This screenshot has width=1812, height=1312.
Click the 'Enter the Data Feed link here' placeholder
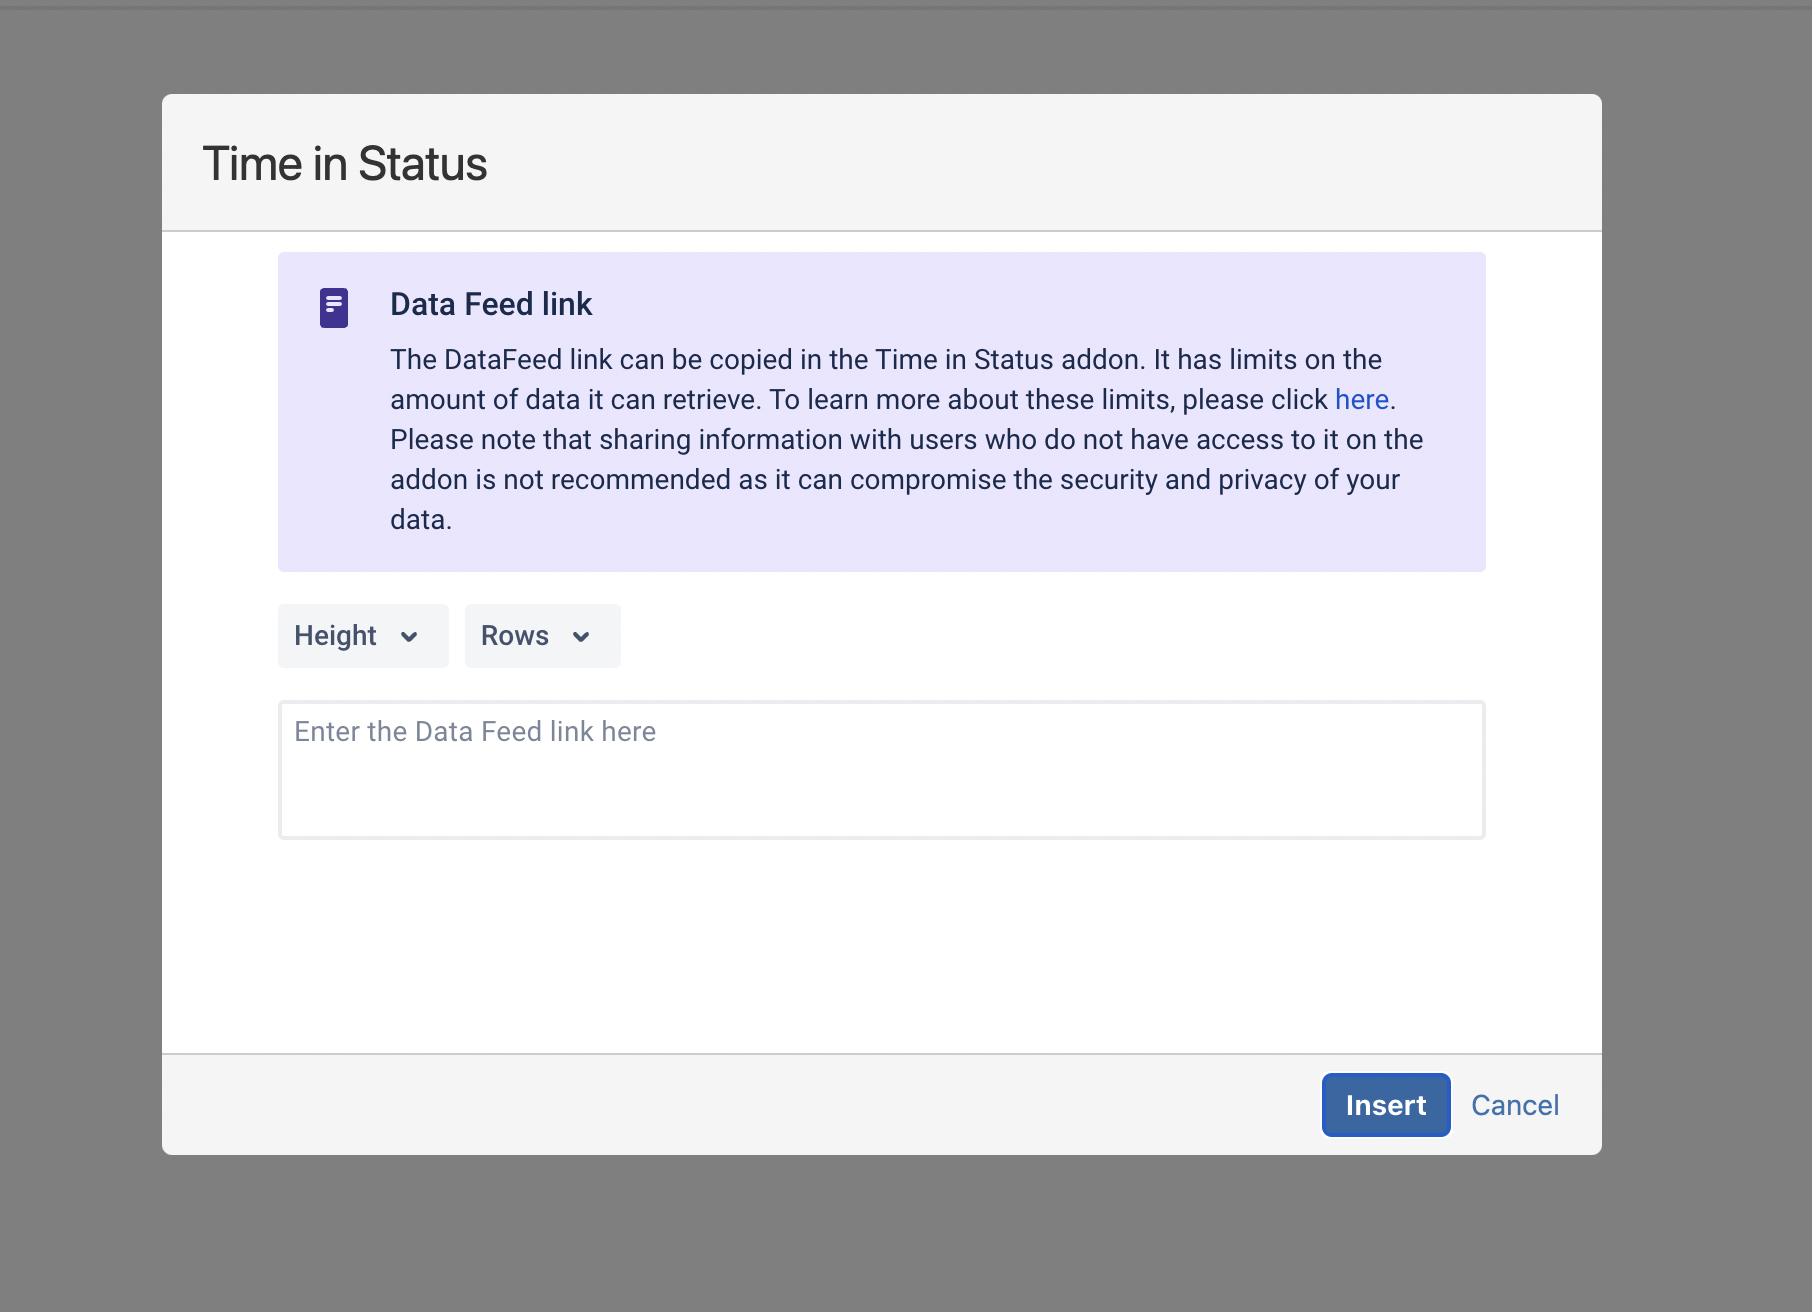(475, 732)
